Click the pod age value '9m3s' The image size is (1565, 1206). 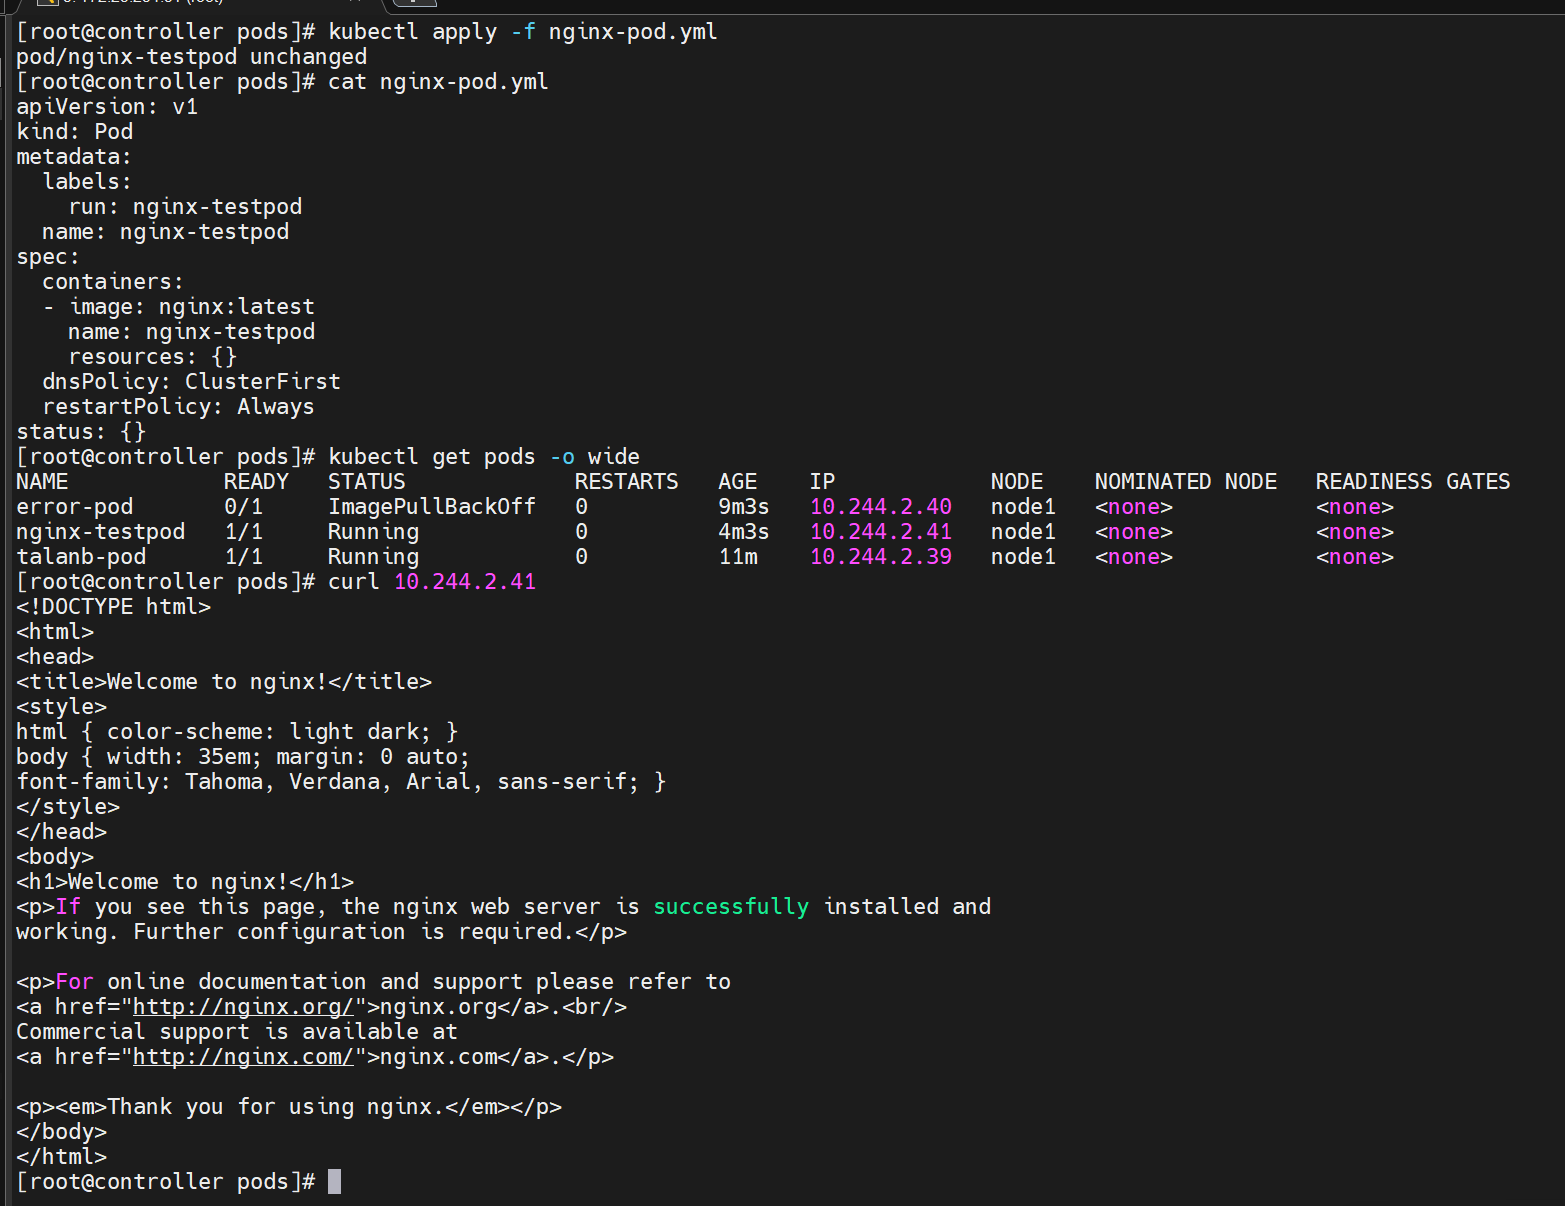tap(744, 507)
